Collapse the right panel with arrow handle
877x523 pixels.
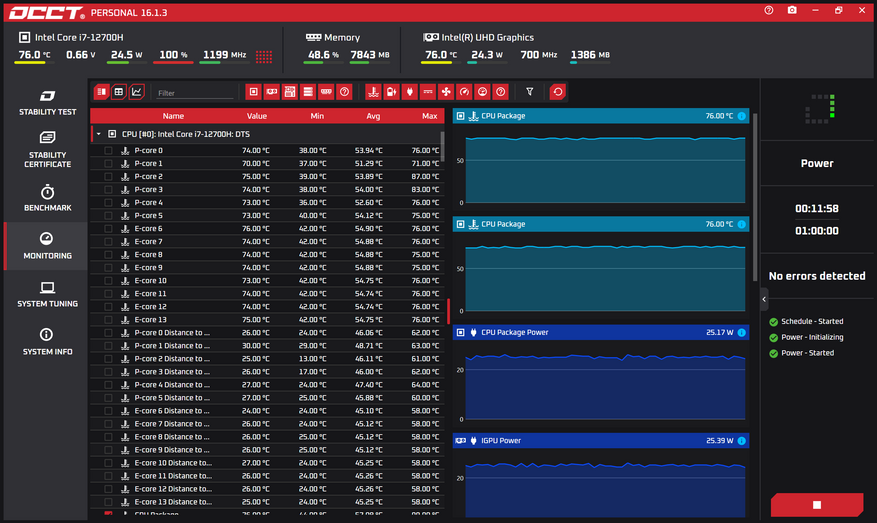pos(764,299)
